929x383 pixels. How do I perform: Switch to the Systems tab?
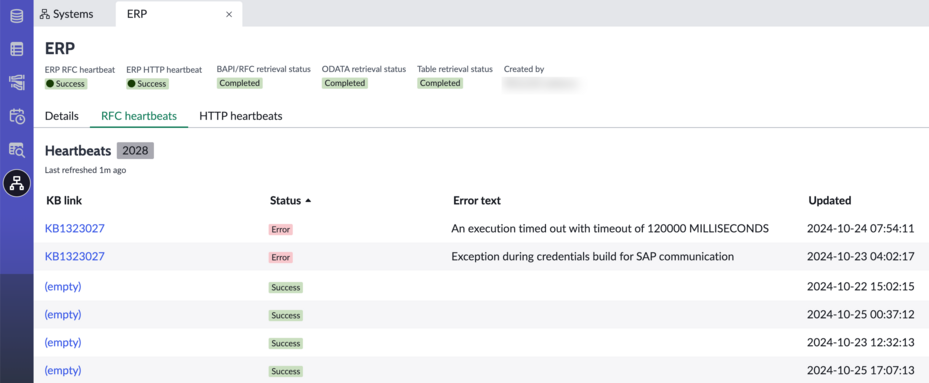tap(66, 14)
